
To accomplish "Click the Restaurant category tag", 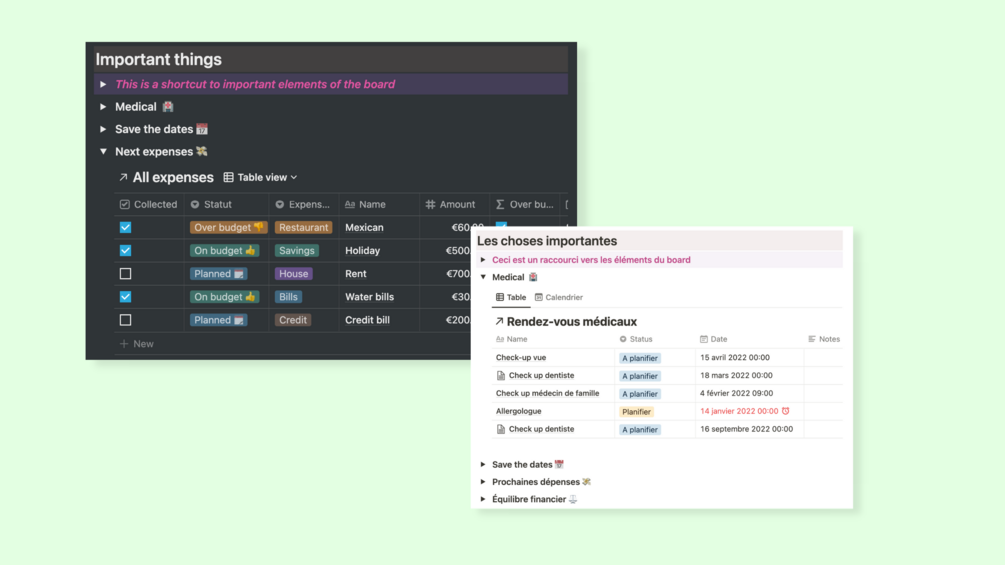I will [x=303, y=227].
